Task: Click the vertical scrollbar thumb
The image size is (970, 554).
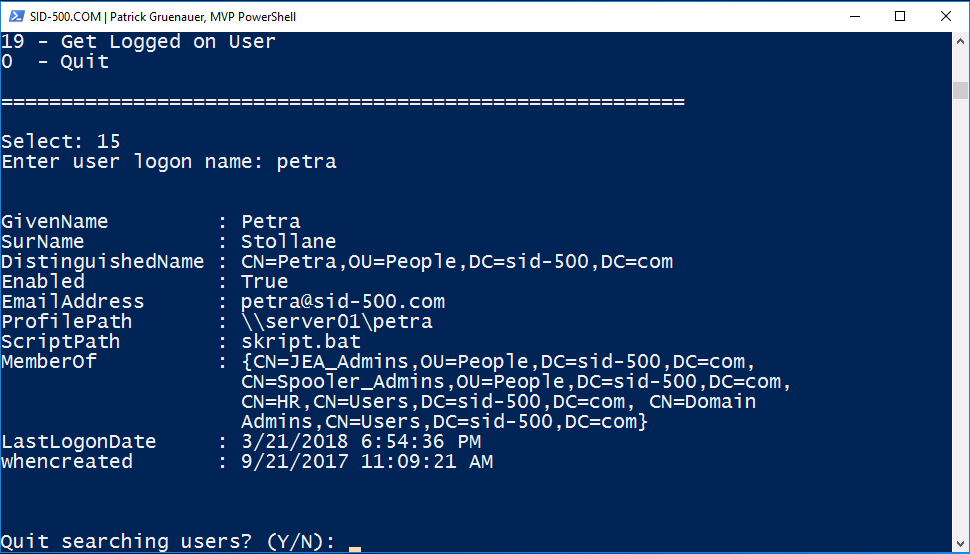Action: click(960, 91)
